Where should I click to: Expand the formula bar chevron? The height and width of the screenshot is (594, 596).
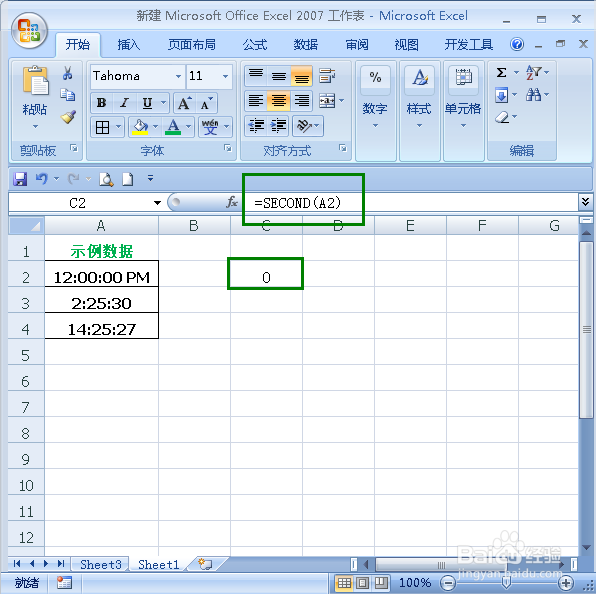click(585, 202)
